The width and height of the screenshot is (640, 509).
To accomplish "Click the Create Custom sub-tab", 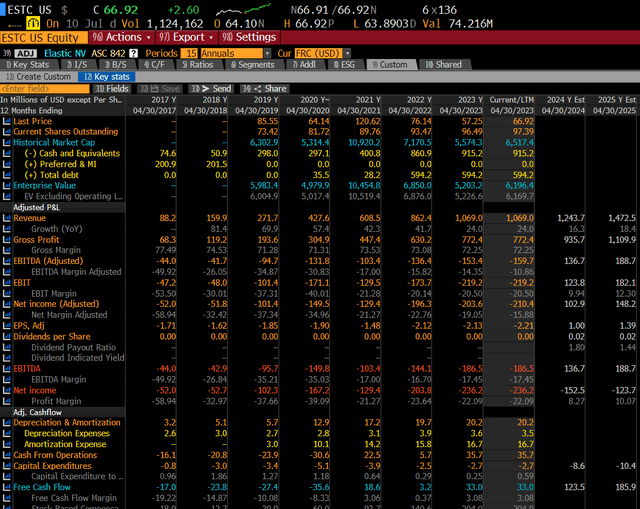I will coord(38,77).
